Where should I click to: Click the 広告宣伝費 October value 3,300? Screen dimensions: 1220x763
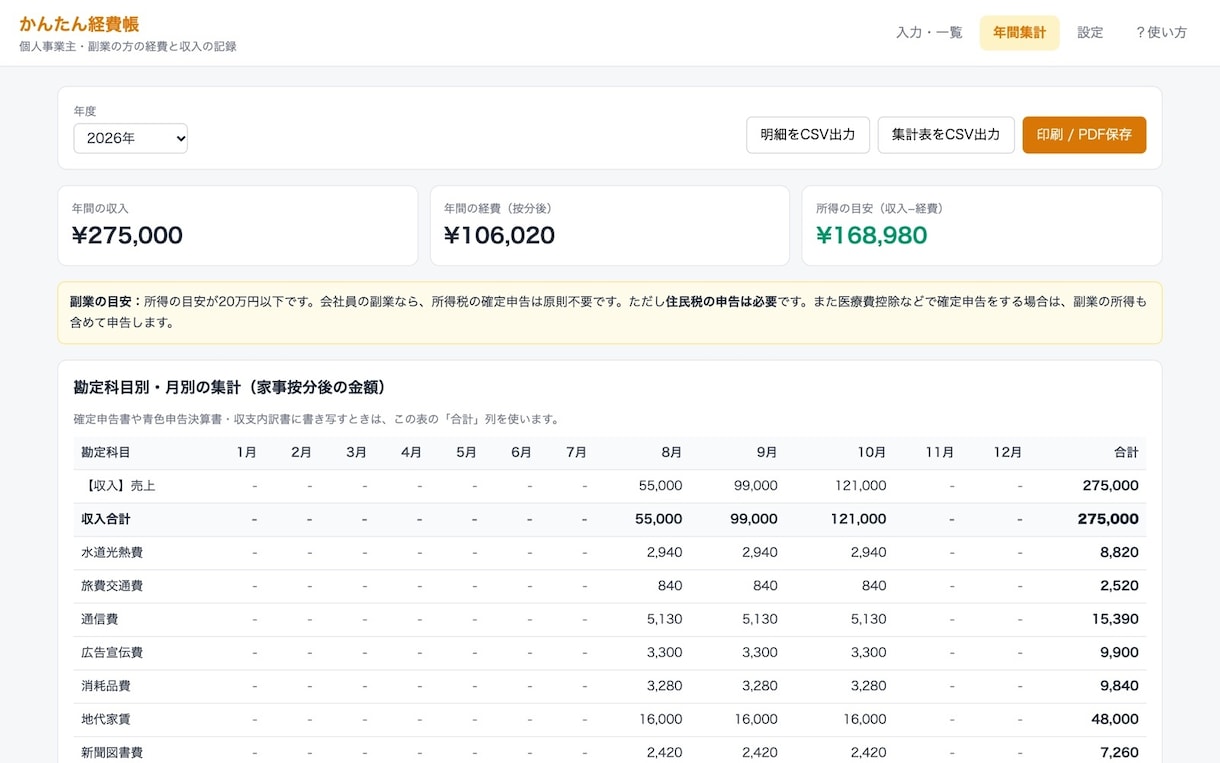pyautogui.click(x=868, y=652)
